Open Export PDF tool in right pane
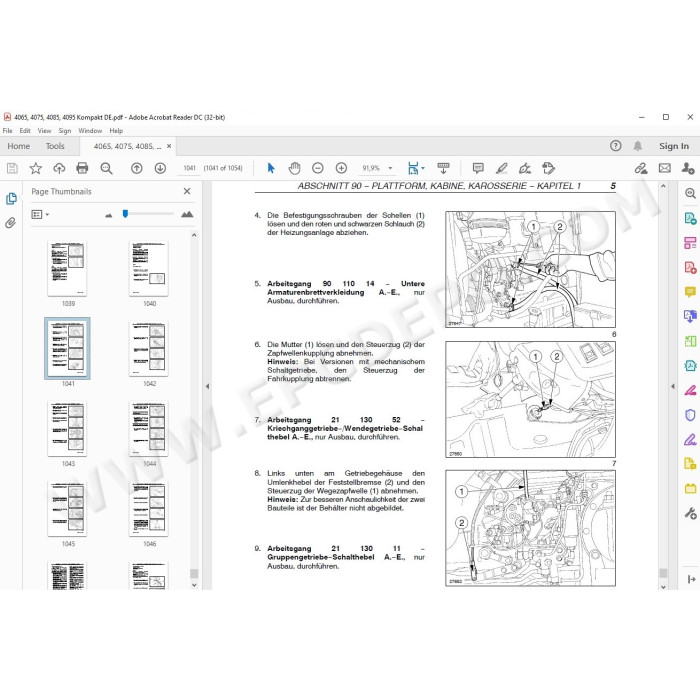700x700 pixels. point(690,218)
